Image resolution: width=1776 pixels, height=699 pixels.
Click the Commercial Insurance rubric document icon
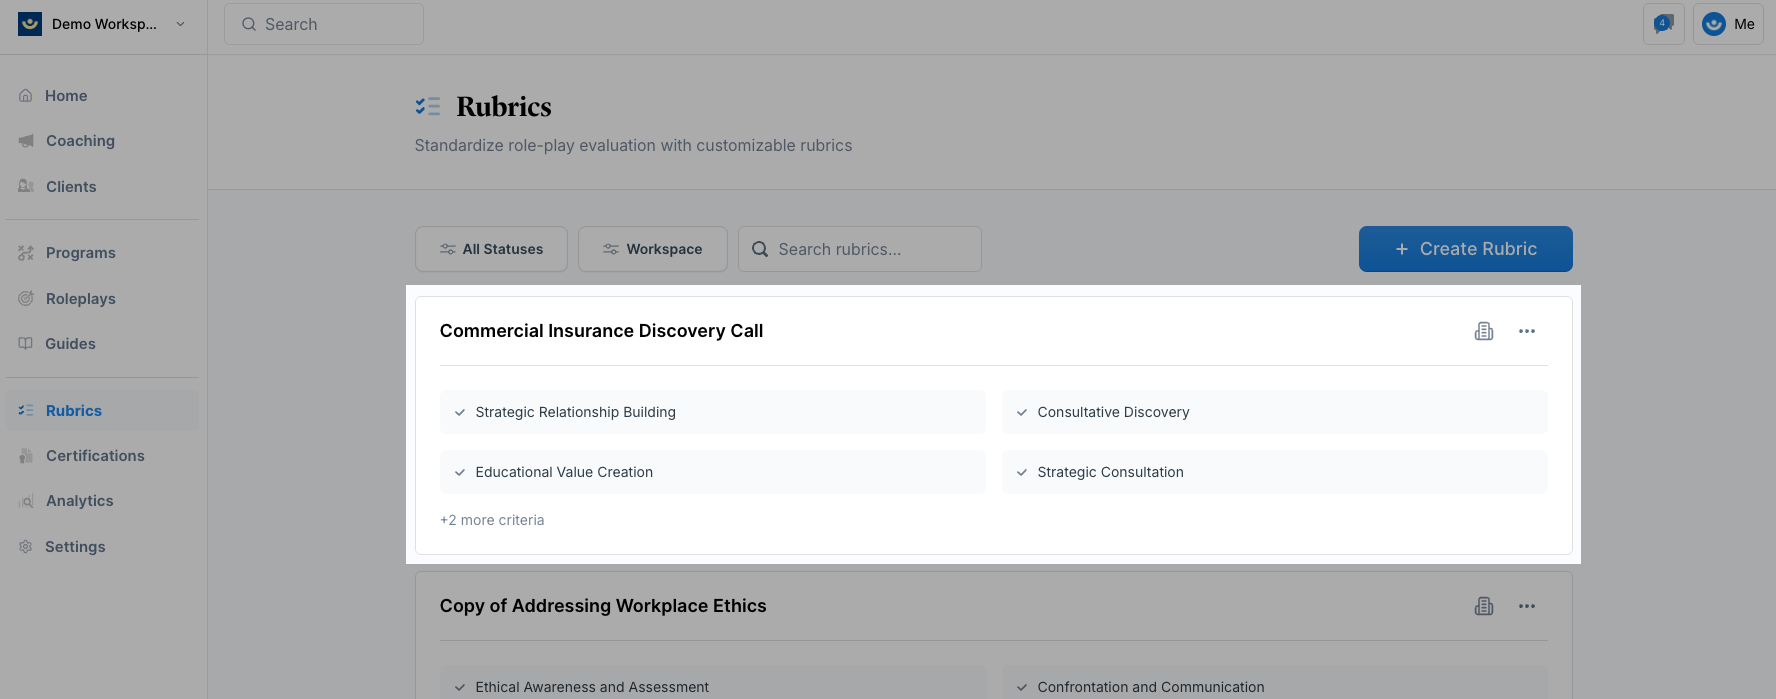tap(1484, 331)
